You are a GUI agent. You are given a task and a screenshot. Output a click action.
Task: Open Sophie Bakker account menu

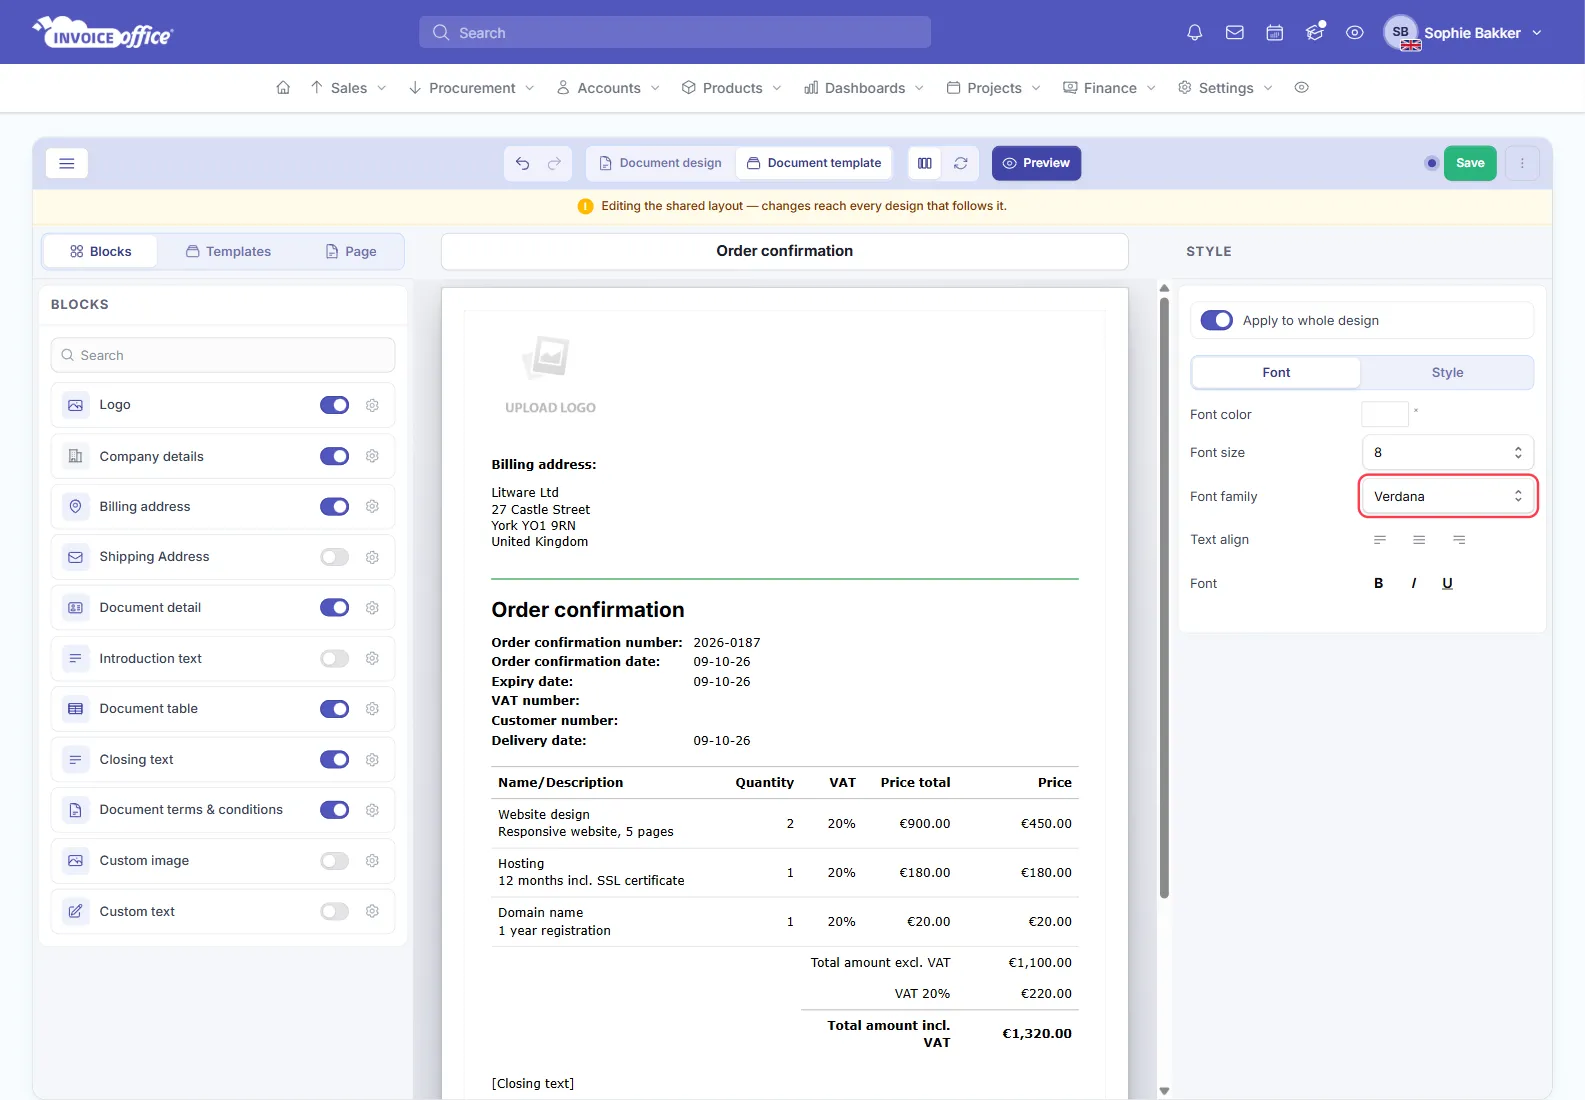(x=1463, y=33)
